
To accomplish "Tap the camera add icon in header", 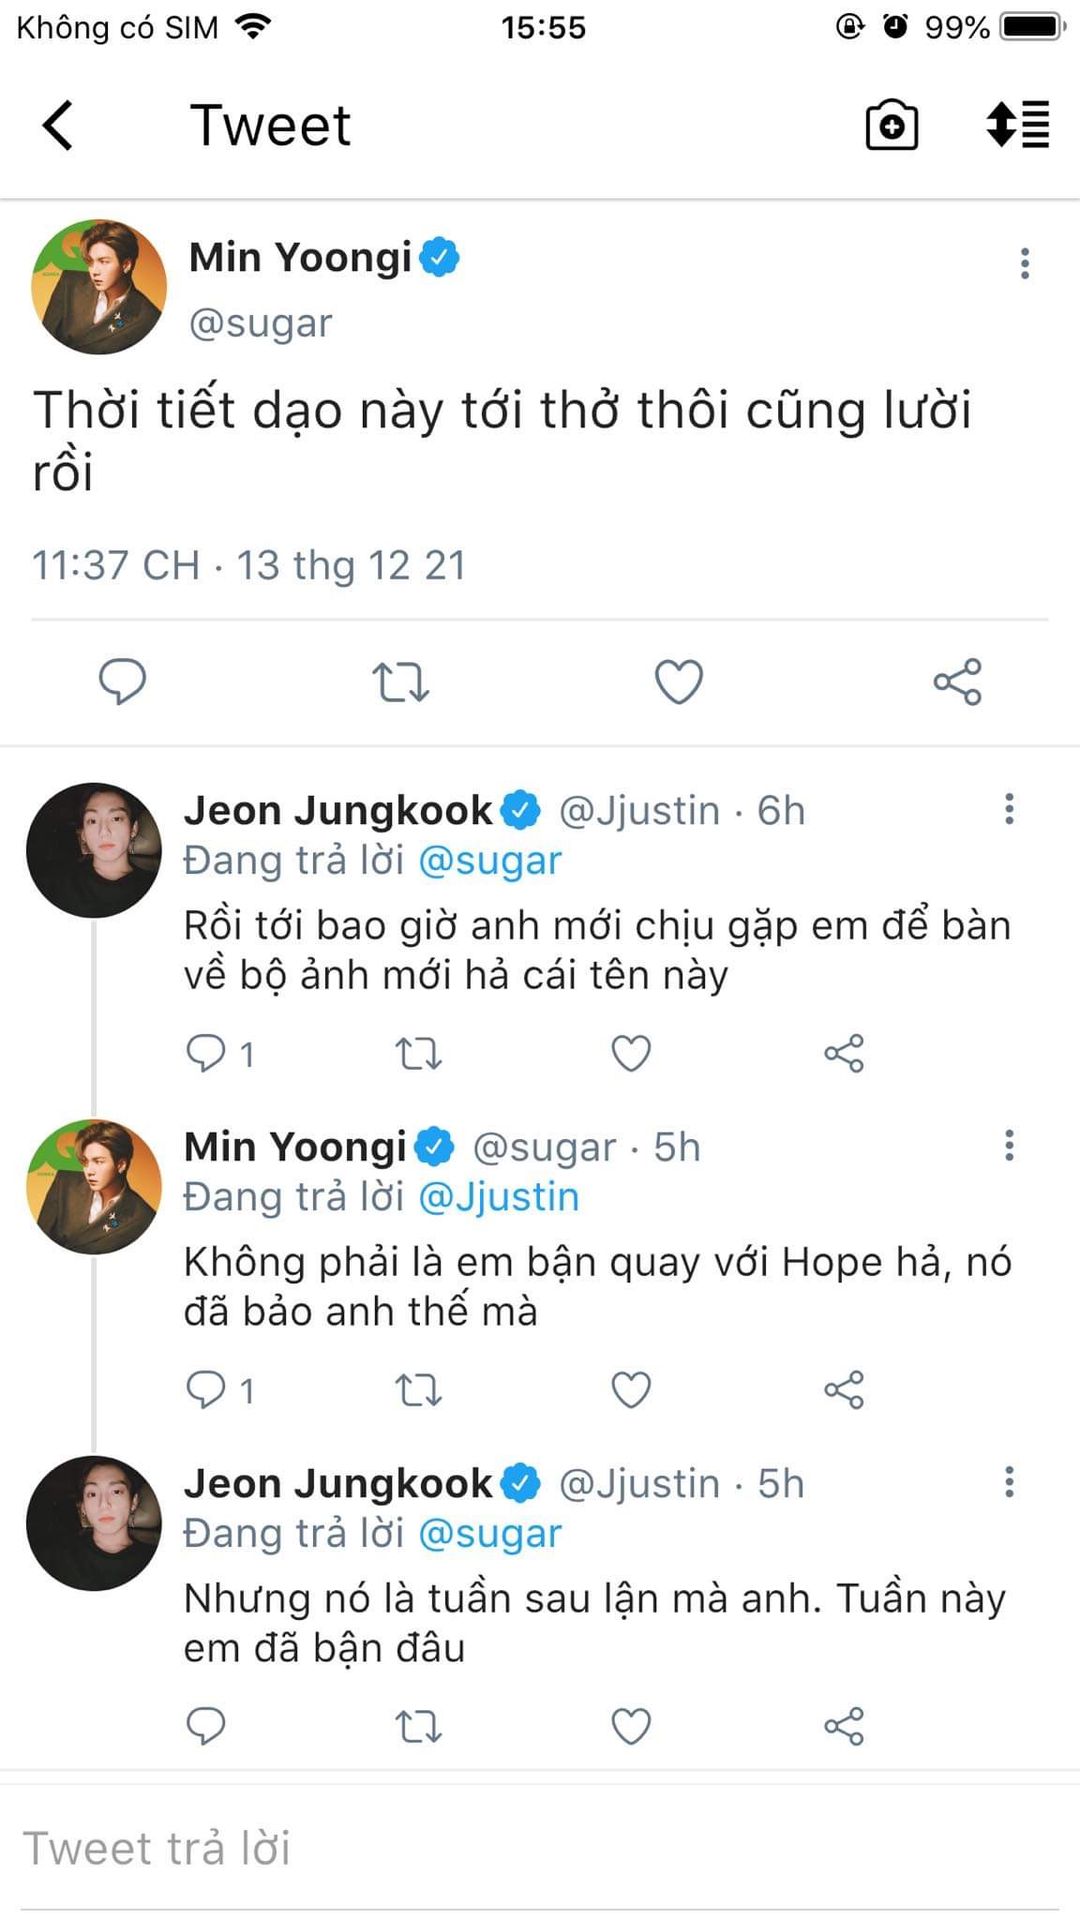I will (x=891, y=126).
